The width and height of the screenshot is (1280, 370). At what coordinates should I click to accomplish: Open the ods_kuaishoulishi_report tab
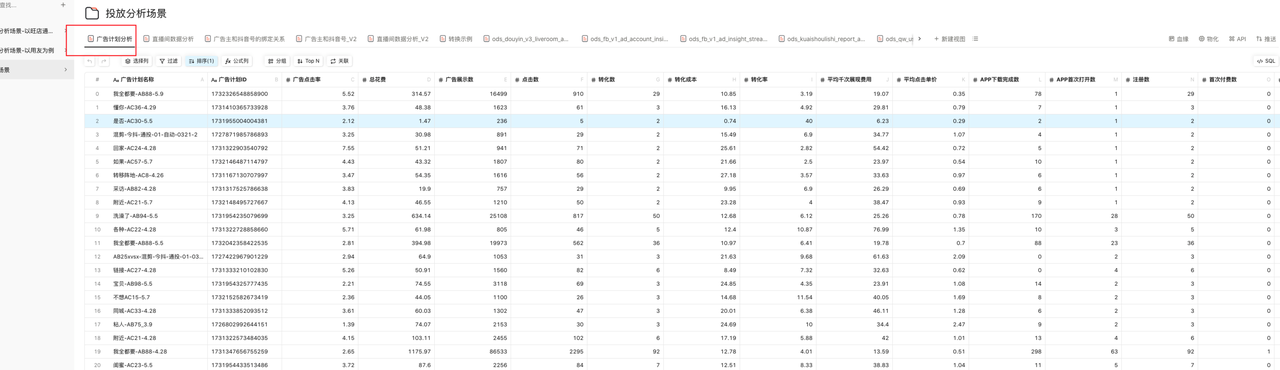(x=821, y=39)
